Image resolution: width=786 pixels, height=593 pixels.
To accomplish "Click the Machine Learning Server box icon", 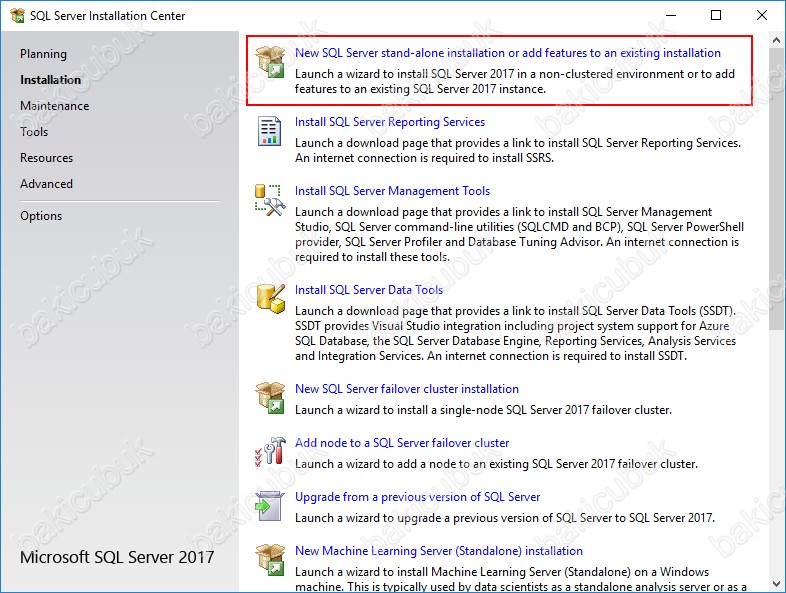I will [270, 559].
